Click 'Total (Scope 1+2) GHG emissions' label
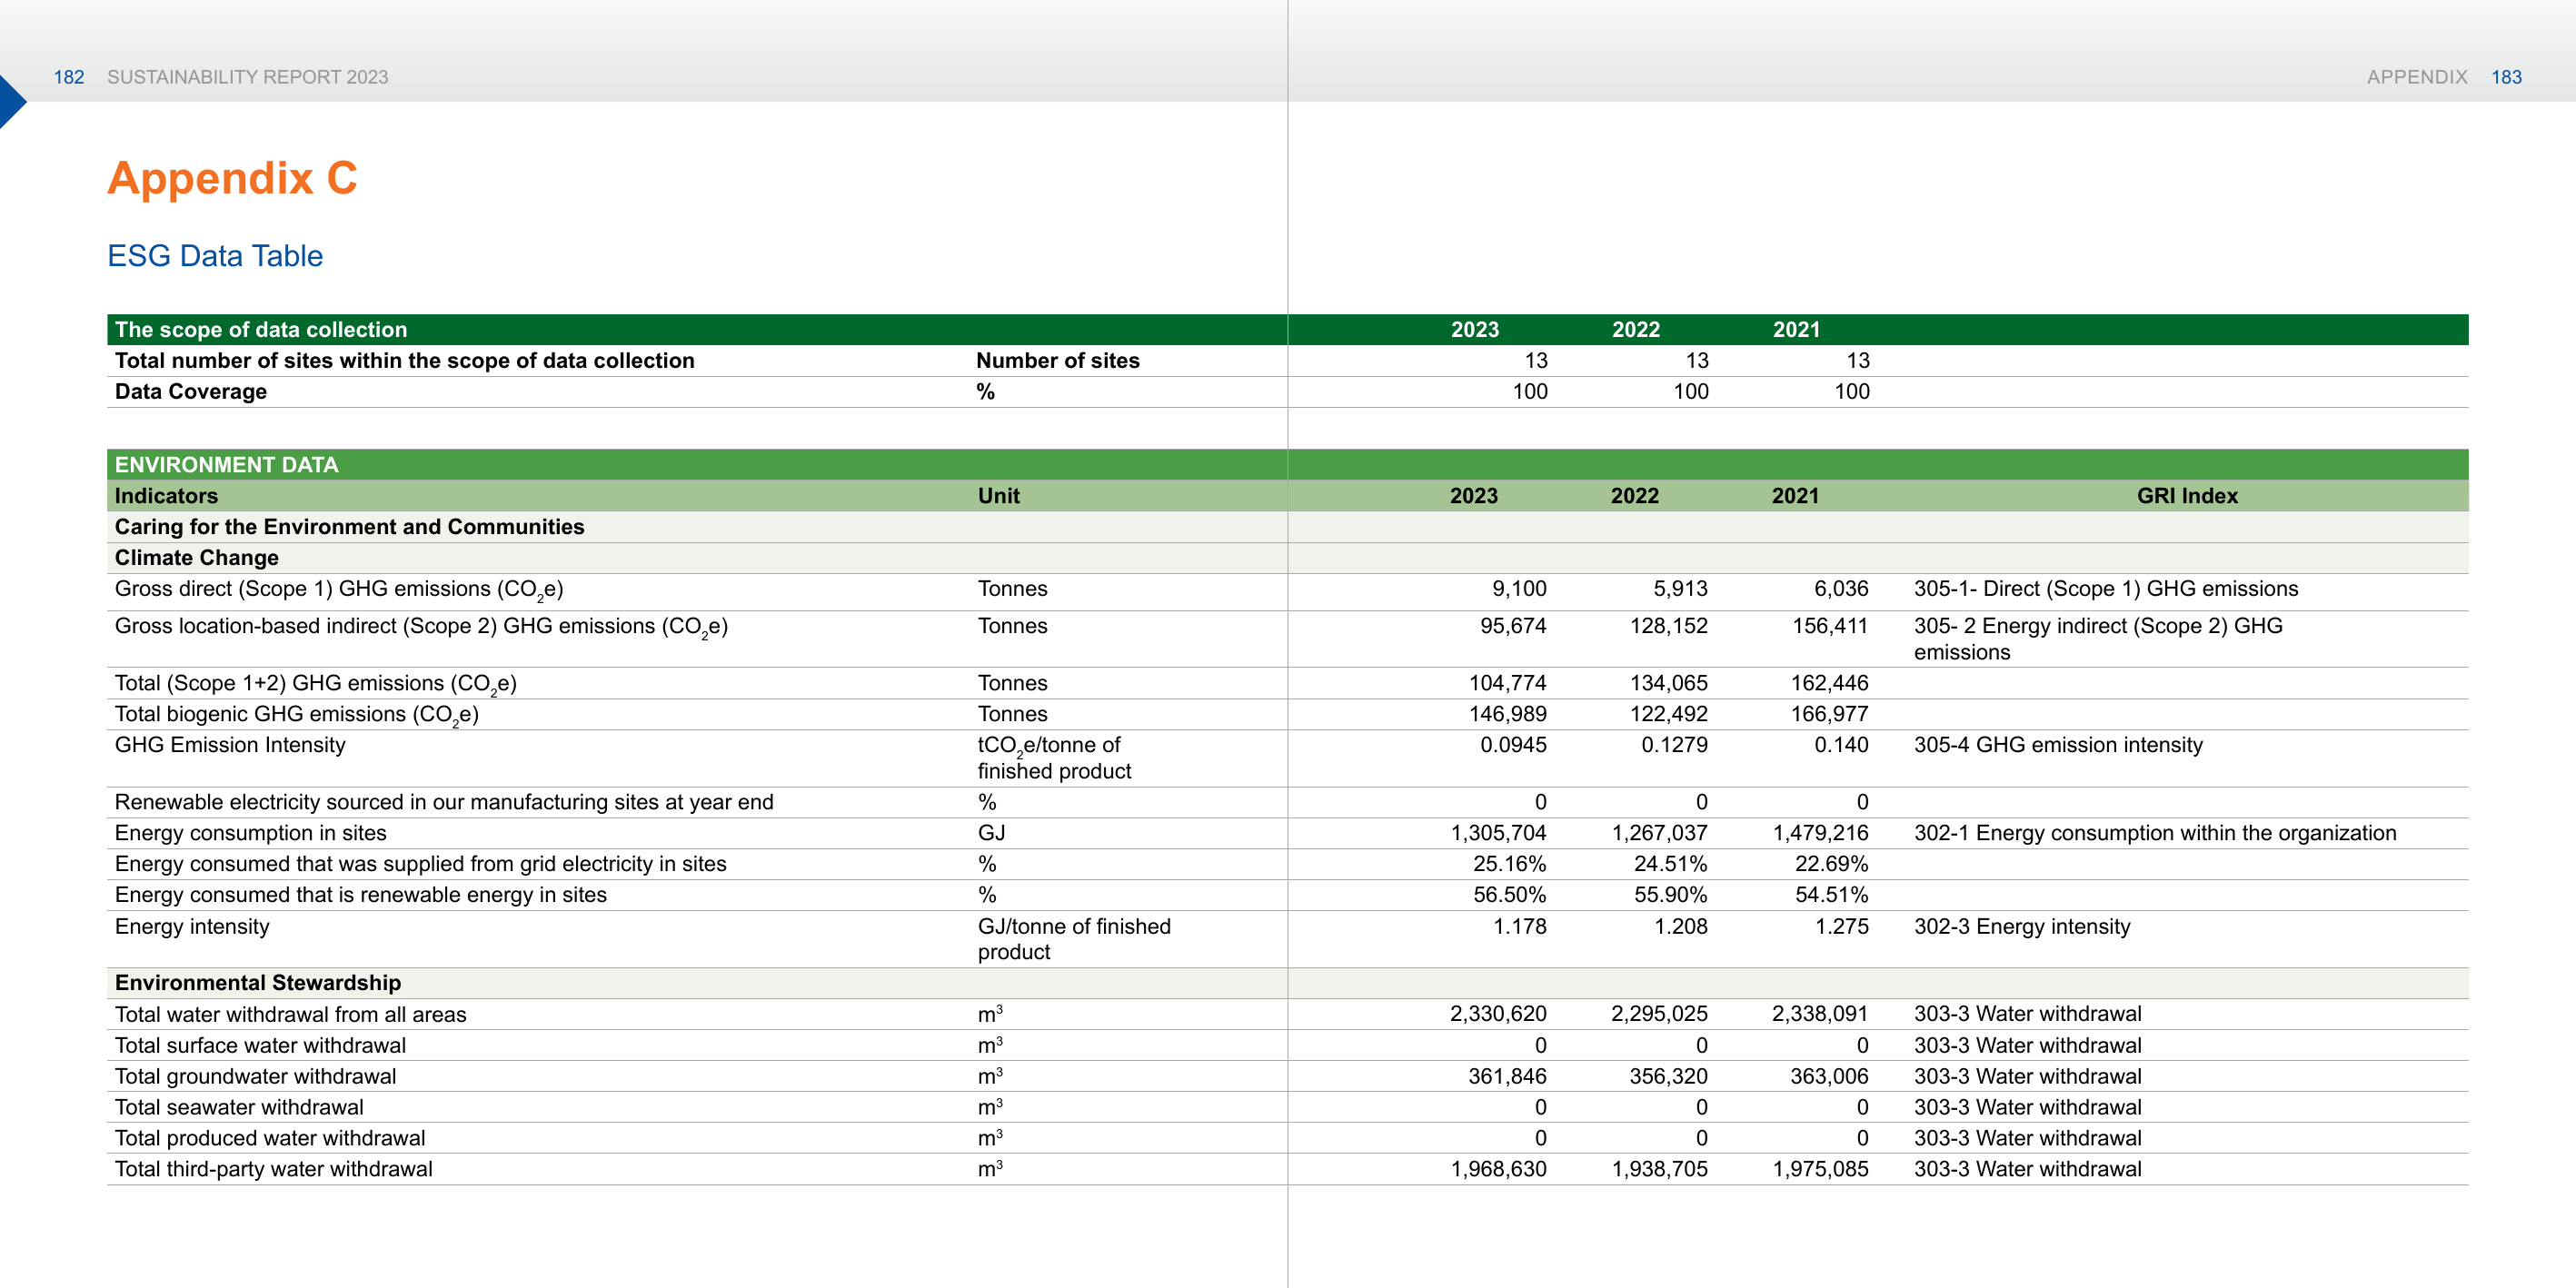Screen dimensions: 2576x1288 316,684
